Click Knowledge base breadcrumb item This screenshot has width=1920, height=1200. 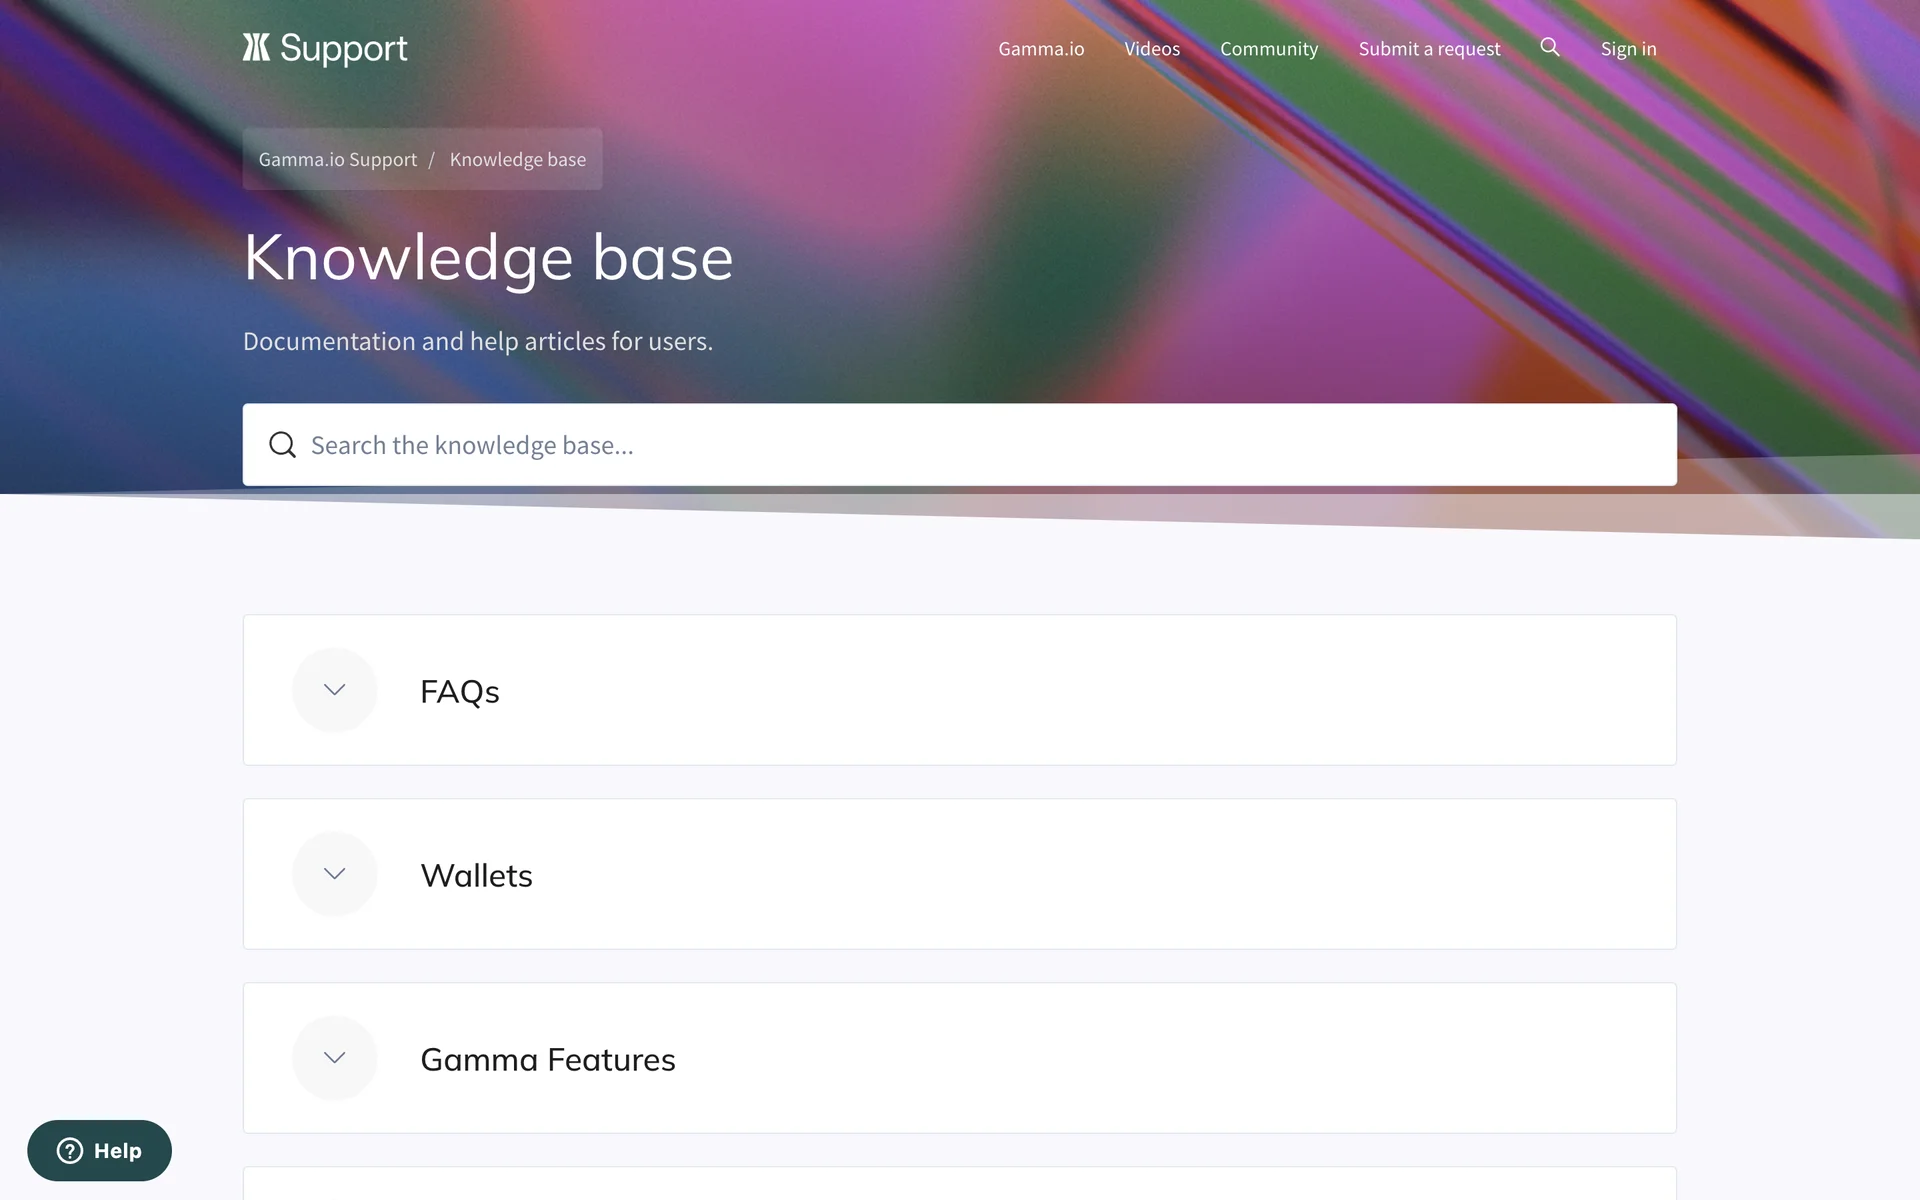pyautogui.click(x=518, y=160)
